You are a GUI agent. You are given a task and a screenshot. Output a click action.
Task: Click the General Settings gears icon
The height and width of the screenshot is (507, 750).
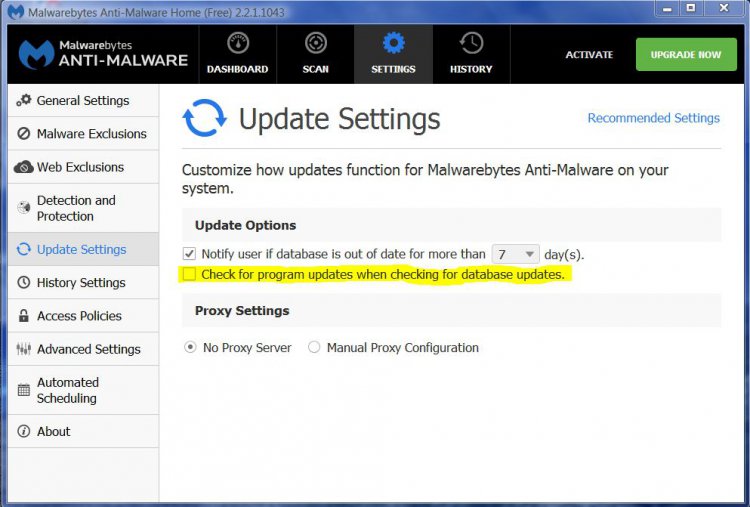[24, 100]
